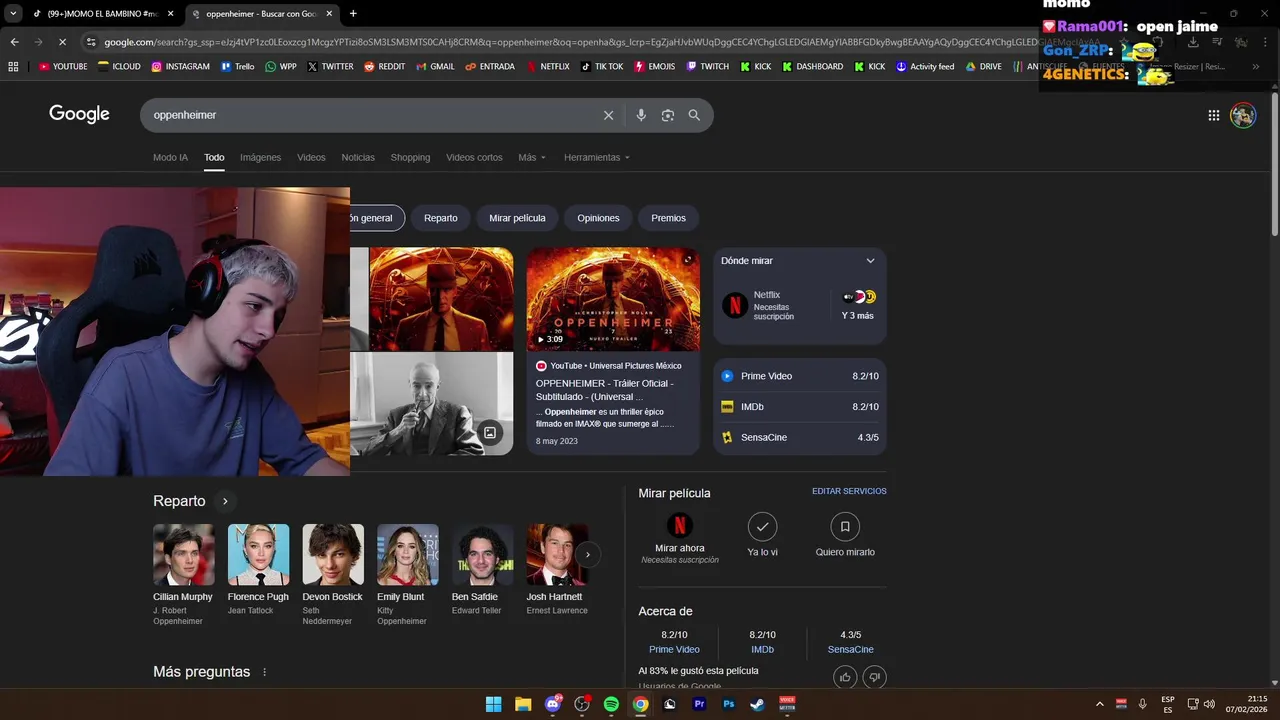Expand the Reparto cast section arrow

225,501
